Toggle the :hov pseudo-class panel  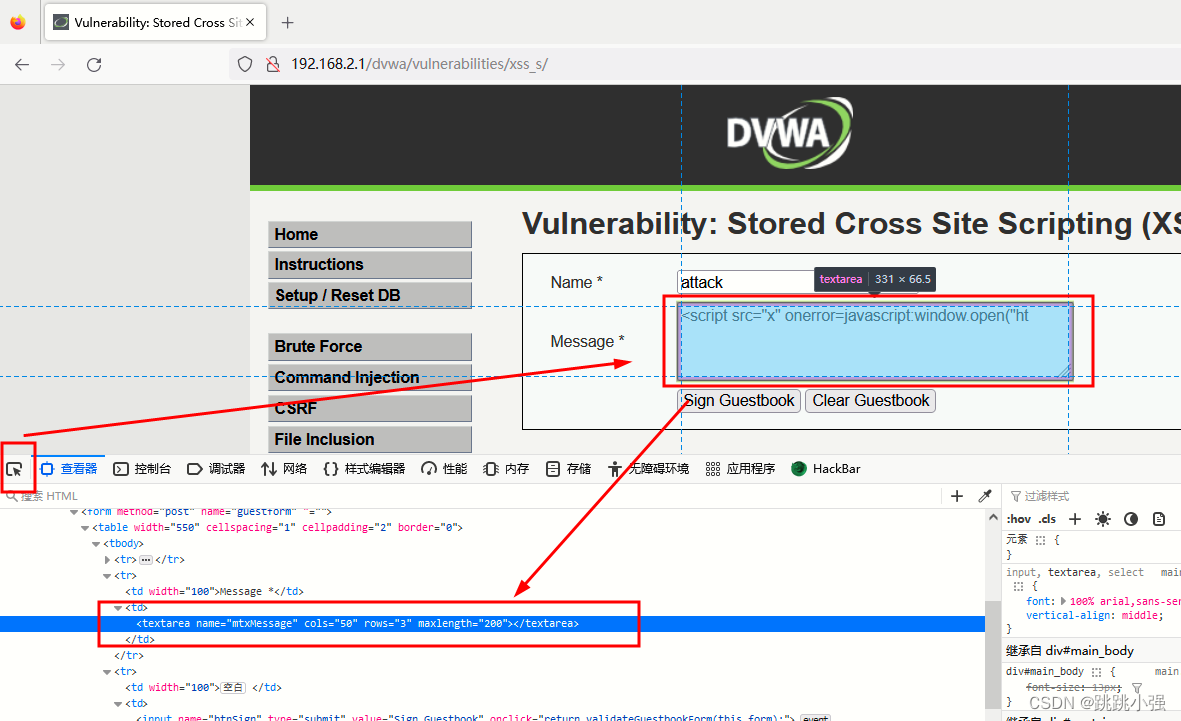pos(1019,519)
